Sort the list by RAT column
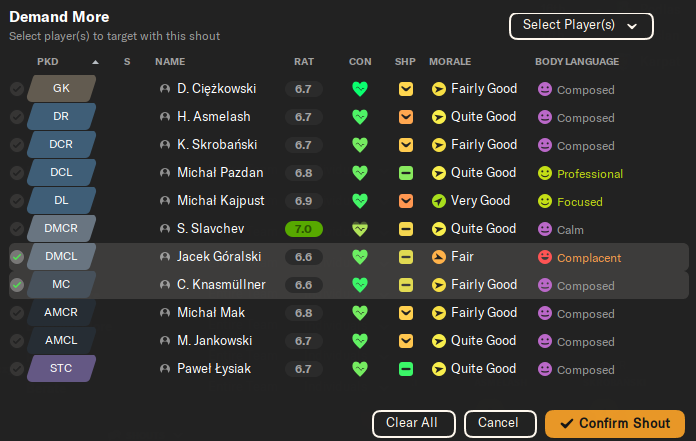 304,62
